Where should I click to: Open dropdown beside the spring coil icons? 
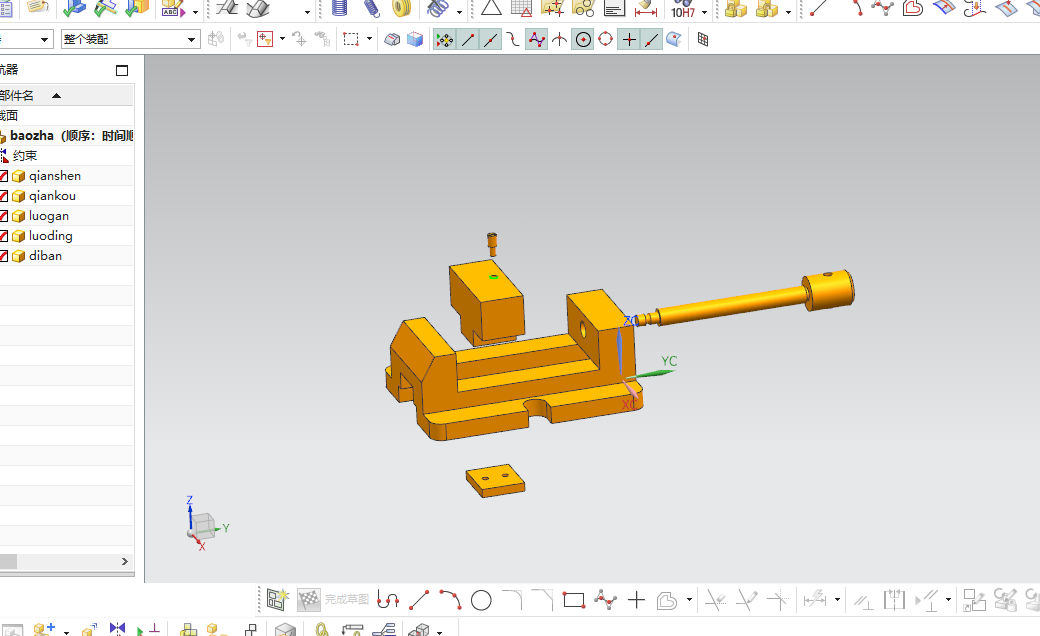[x=459, y=12]
